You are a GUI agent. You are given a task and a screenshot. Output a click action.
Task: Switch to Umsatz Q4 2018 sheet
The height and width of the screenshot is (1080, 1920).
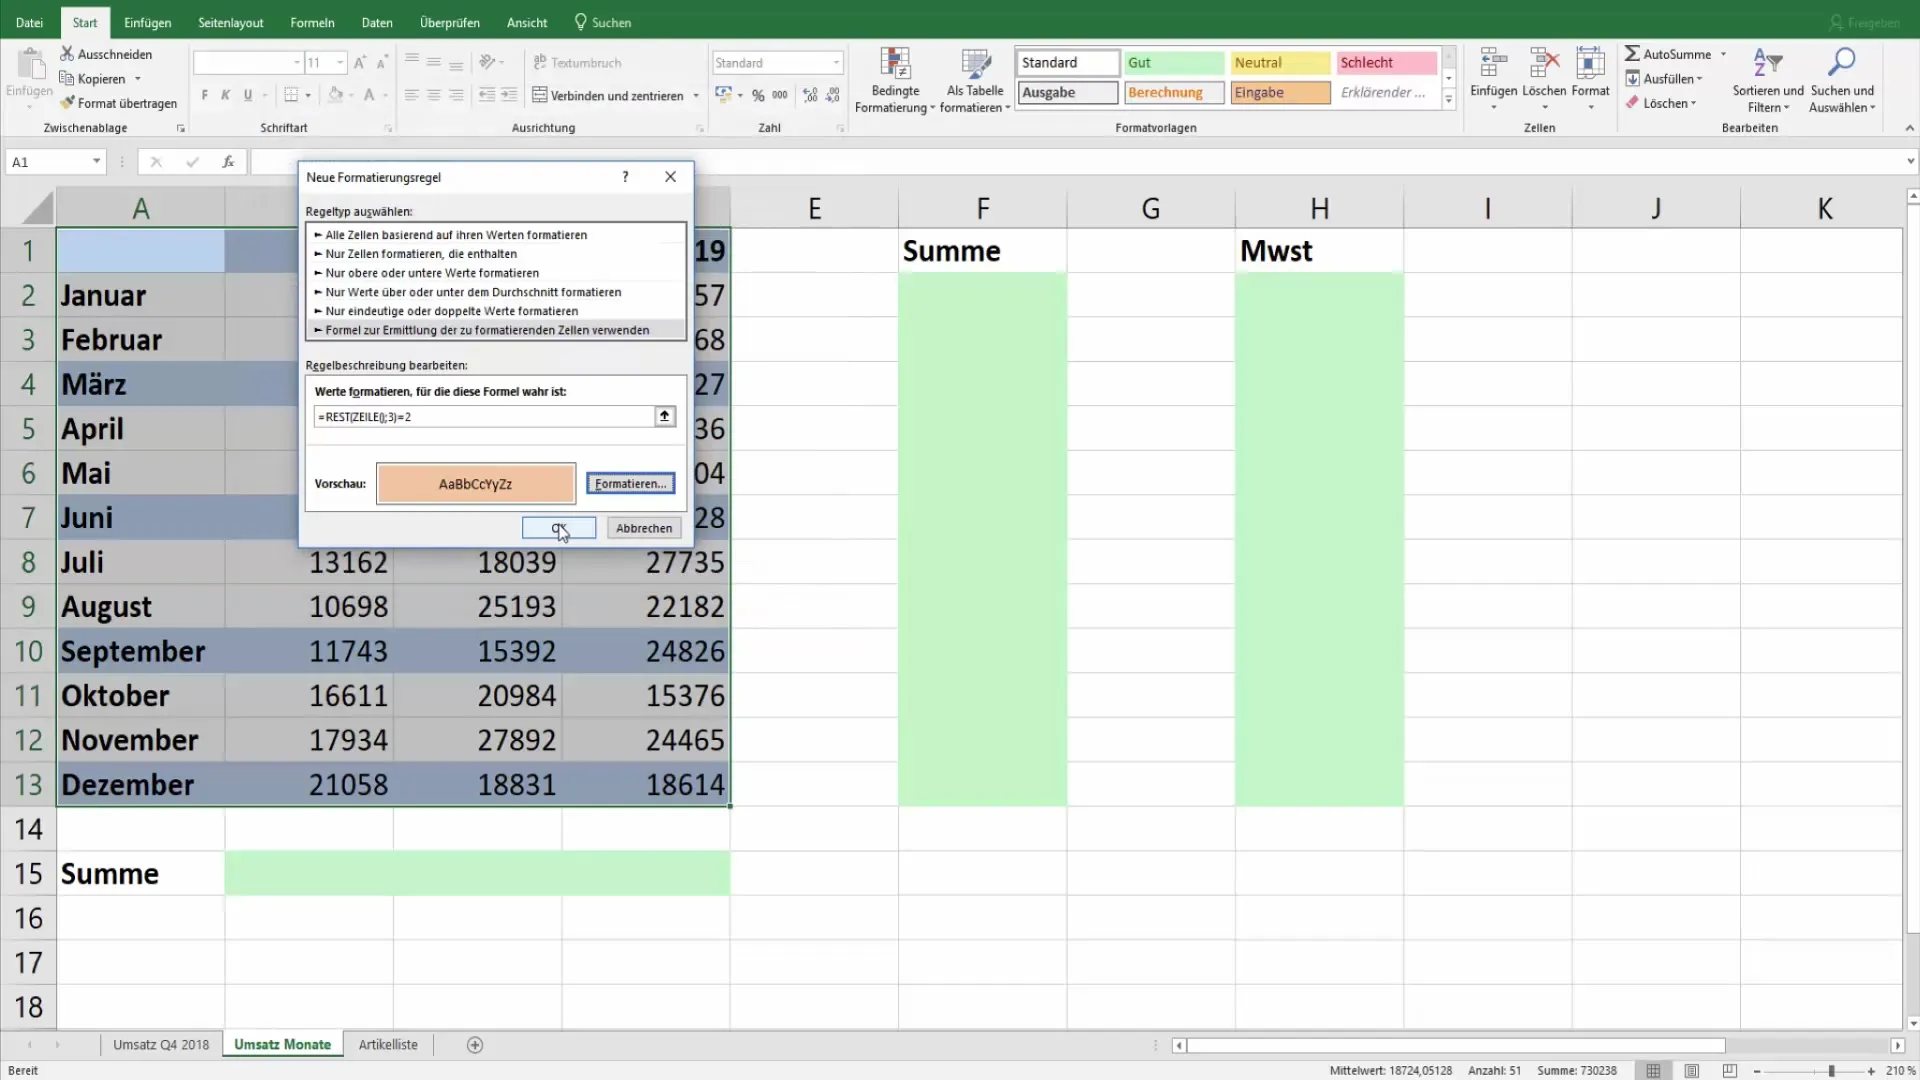point(161,1045)
